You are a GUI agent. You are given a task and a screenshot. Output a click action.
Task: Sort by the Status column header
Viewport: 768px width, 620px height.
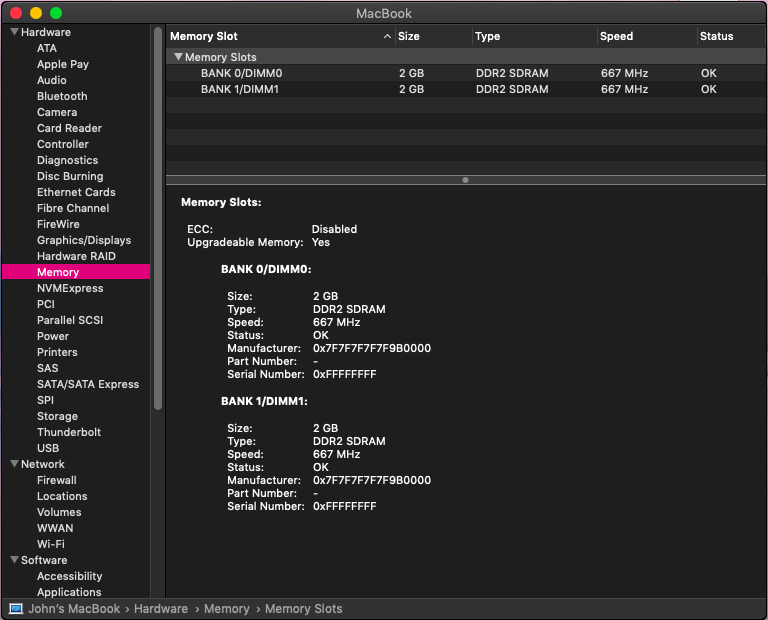click(x=716, y=36)
